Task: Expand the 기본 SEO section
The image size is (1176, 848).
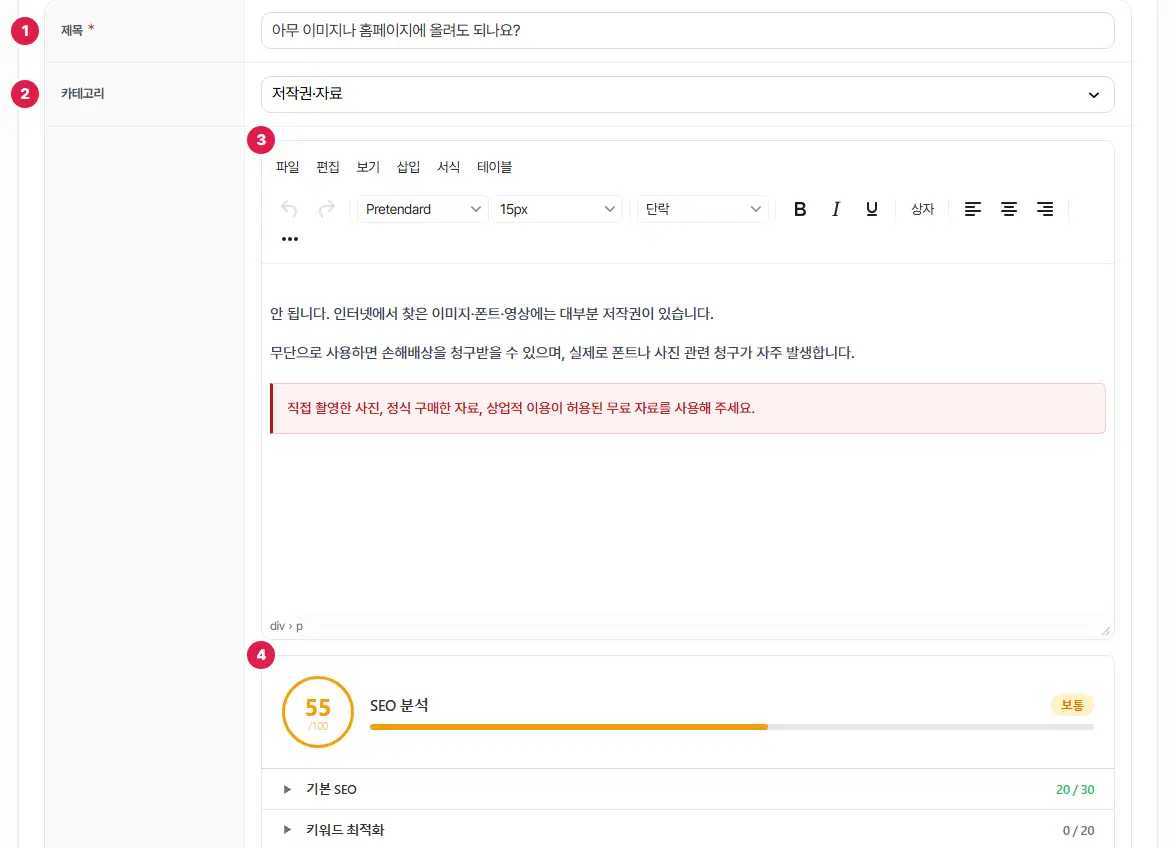Action: click(687, 790)
